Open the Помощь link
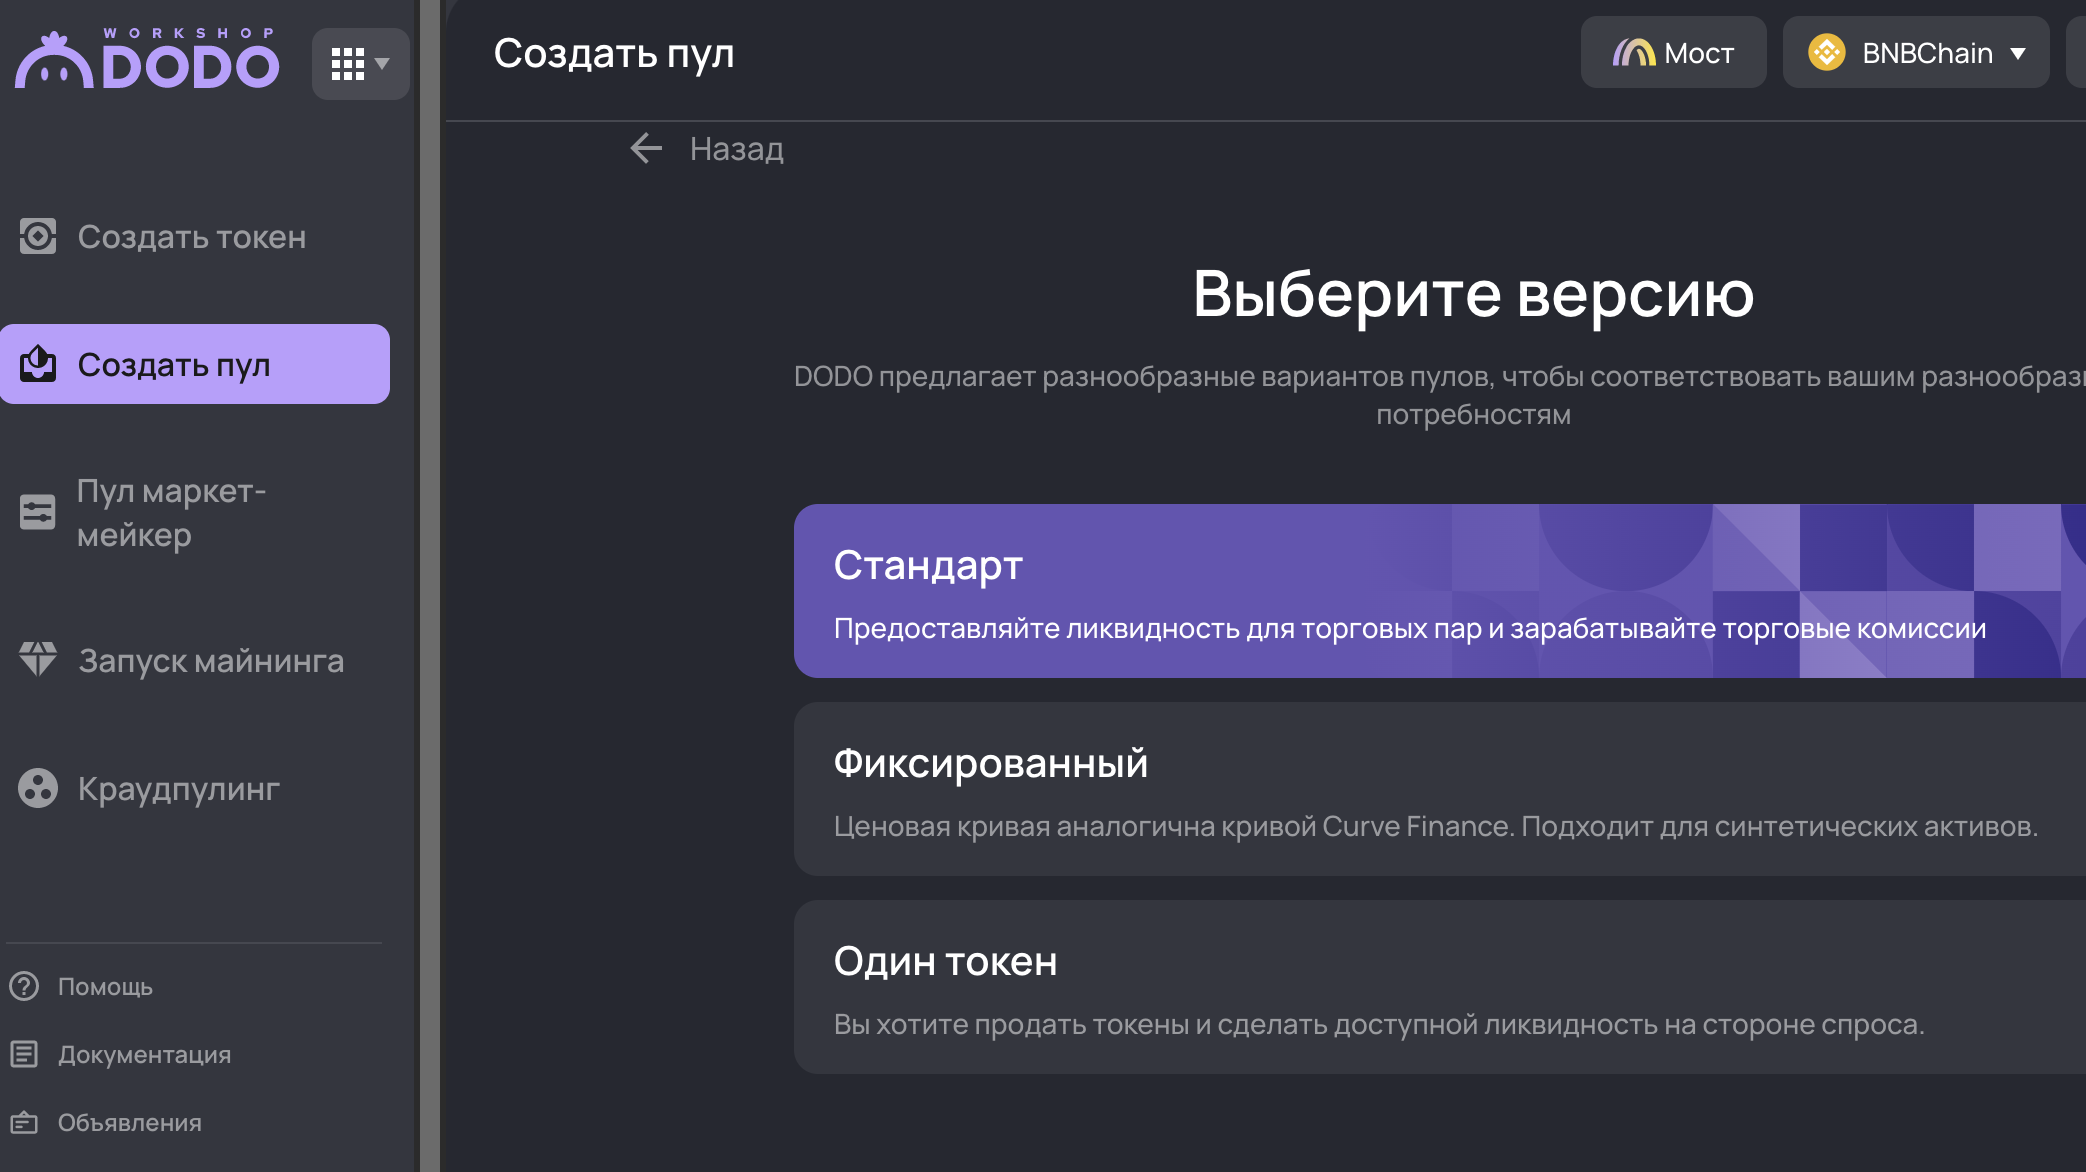The width and height of the screenshot is (2086, 1172). point(105,986)
